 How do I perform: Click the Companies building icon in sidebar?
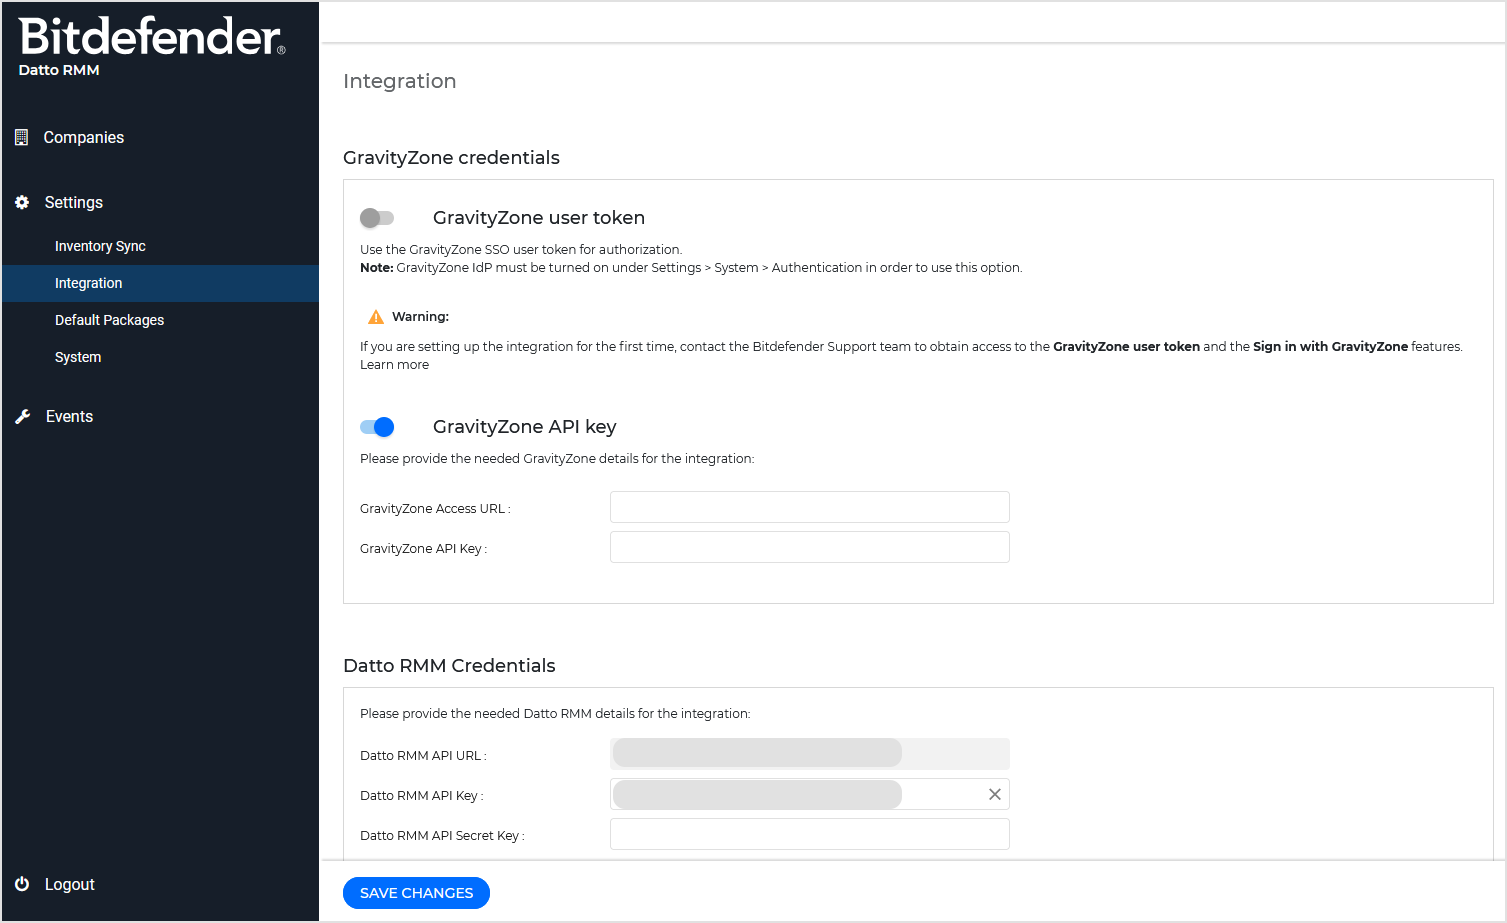click(x=21, y=137)
